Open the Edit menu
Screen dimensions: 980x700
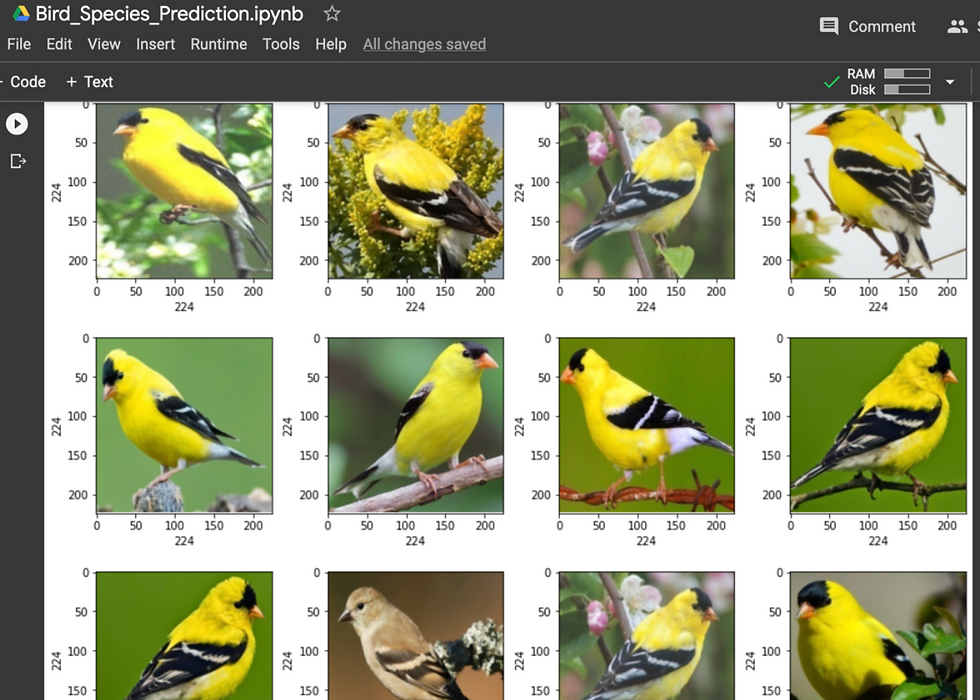coord(59,44)
